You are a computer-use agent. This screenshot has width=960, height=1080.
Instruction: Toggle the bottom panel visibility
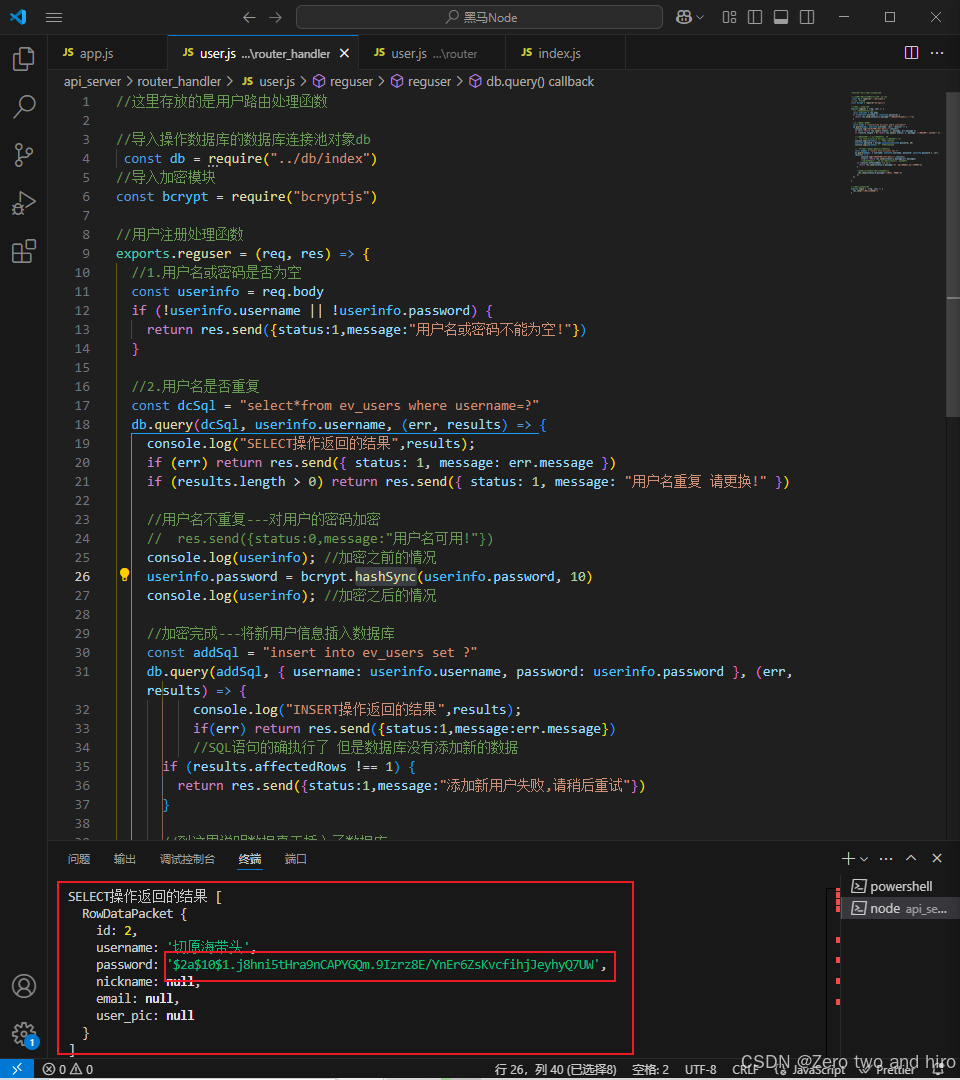[783, 17]
